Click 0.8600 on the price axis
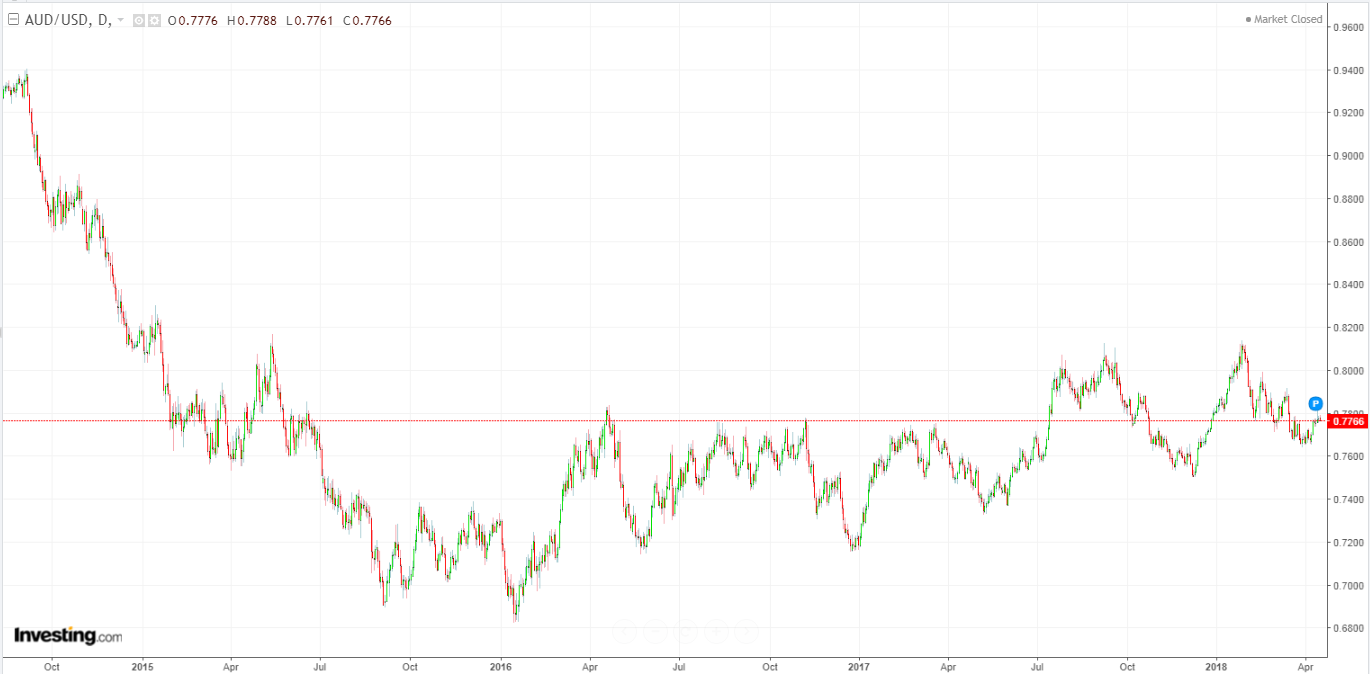 pyautogui.click(x=1347, y=242)
